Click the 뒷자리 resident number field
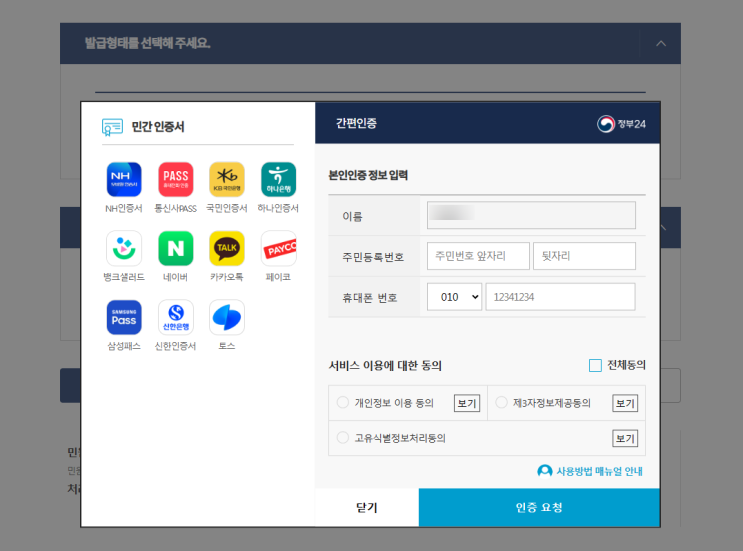Viewport: 743px width, 551px height. 584,256
